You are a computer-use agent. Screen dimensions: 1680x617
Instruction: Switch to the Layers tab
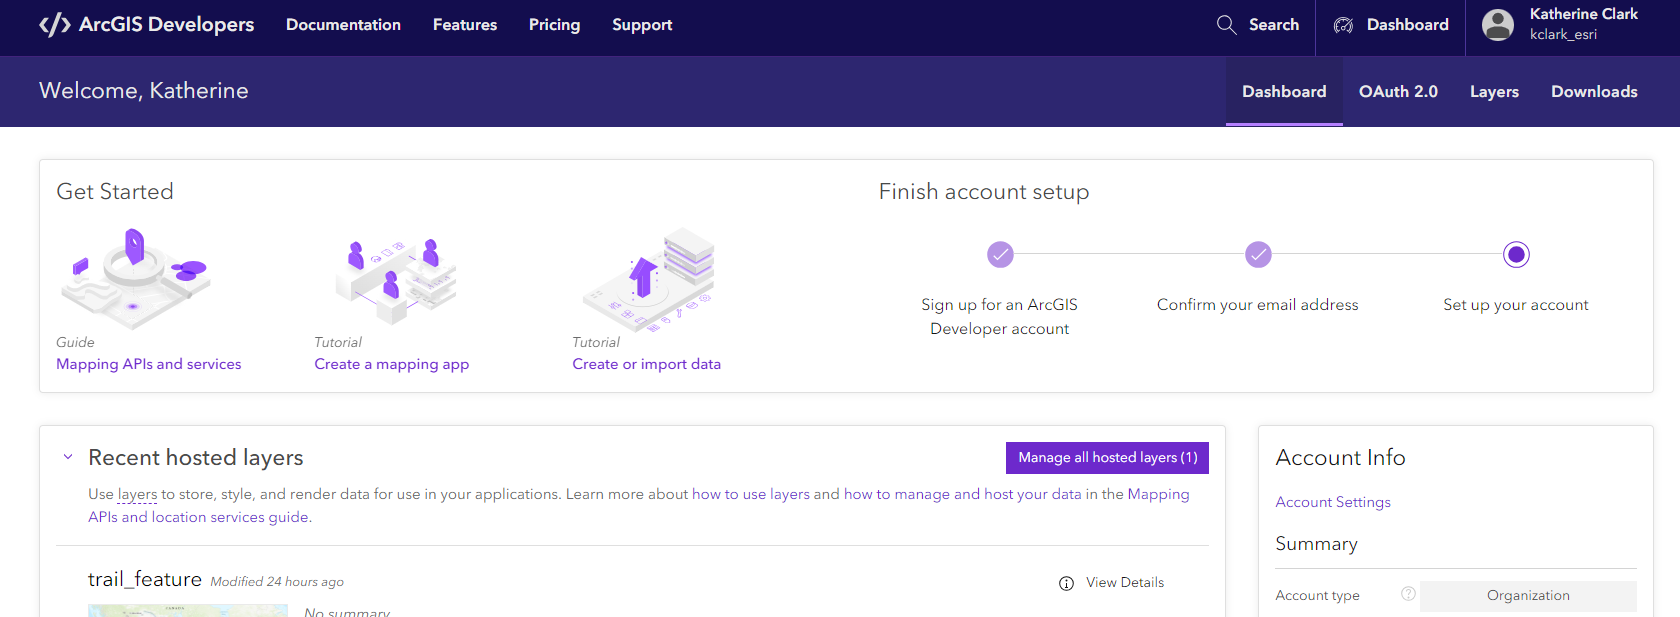click(x=1494, y=92)
